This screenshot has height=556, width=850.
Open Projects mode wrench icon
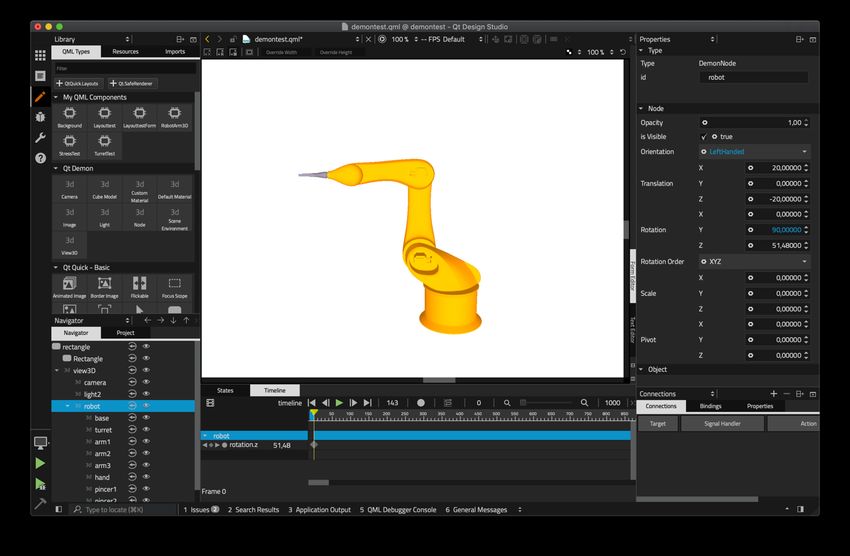point(40,138)
